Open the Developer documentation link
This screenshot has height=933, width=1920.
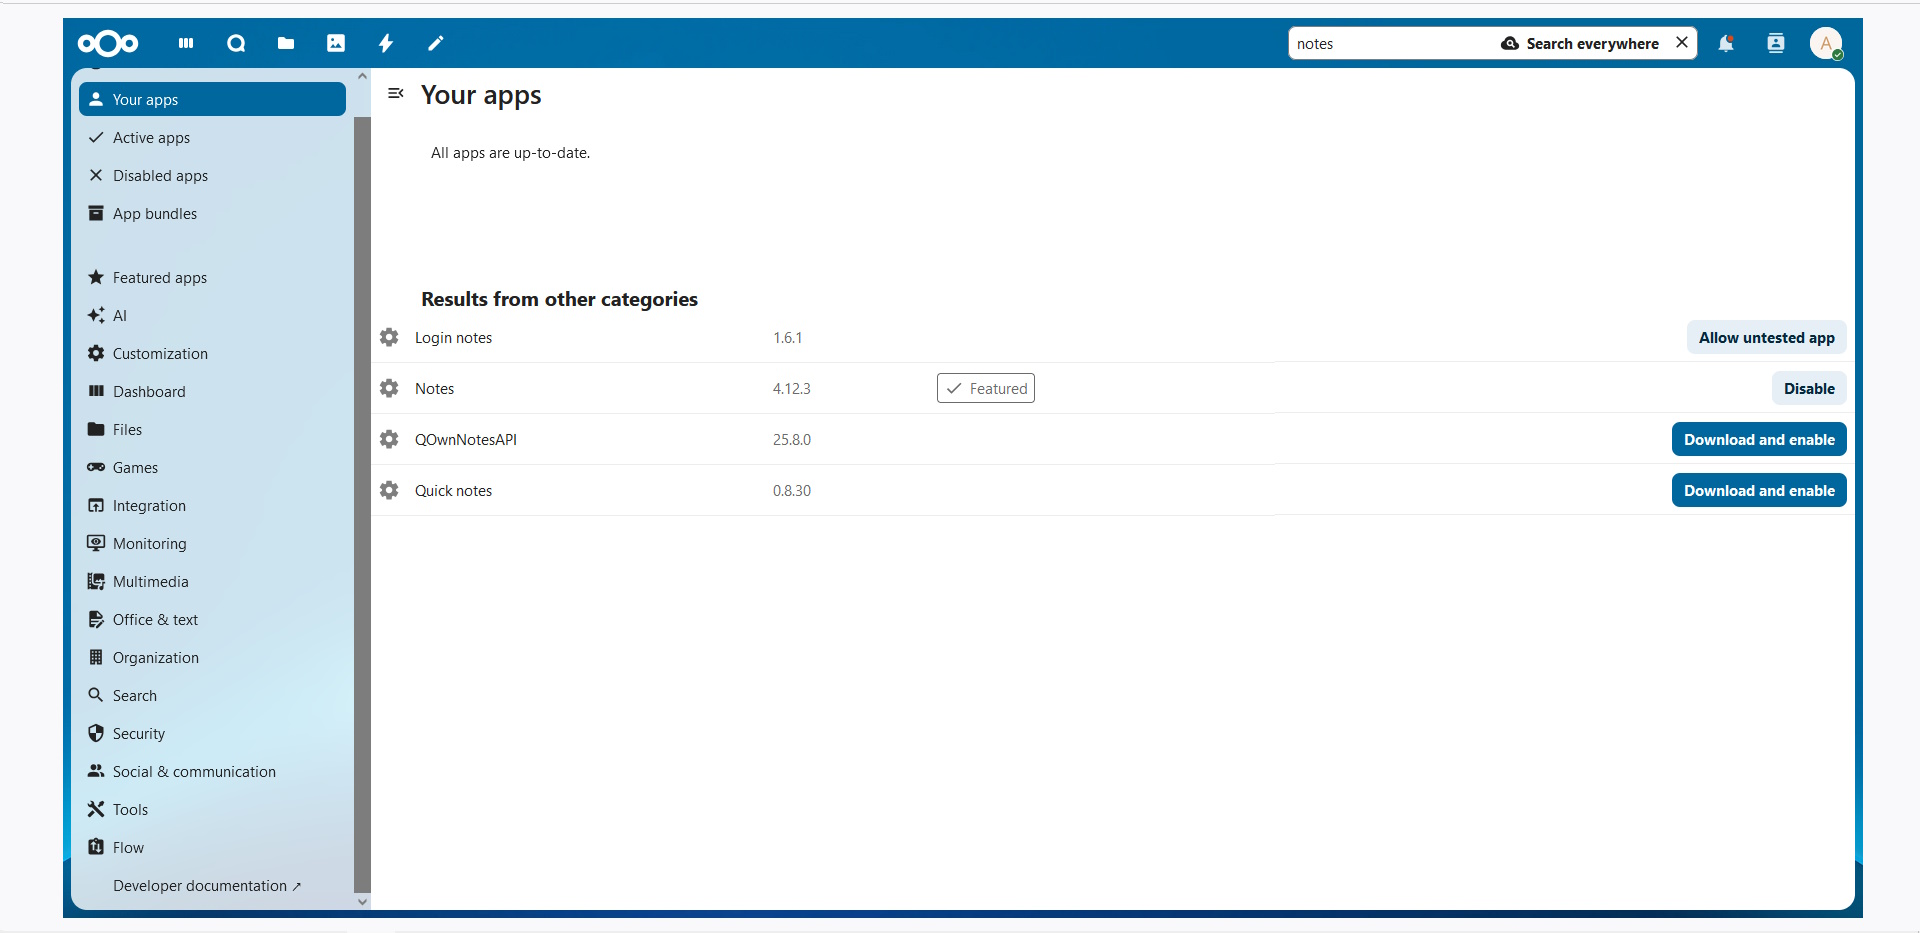pyautogui.click(x=207, y=885)
